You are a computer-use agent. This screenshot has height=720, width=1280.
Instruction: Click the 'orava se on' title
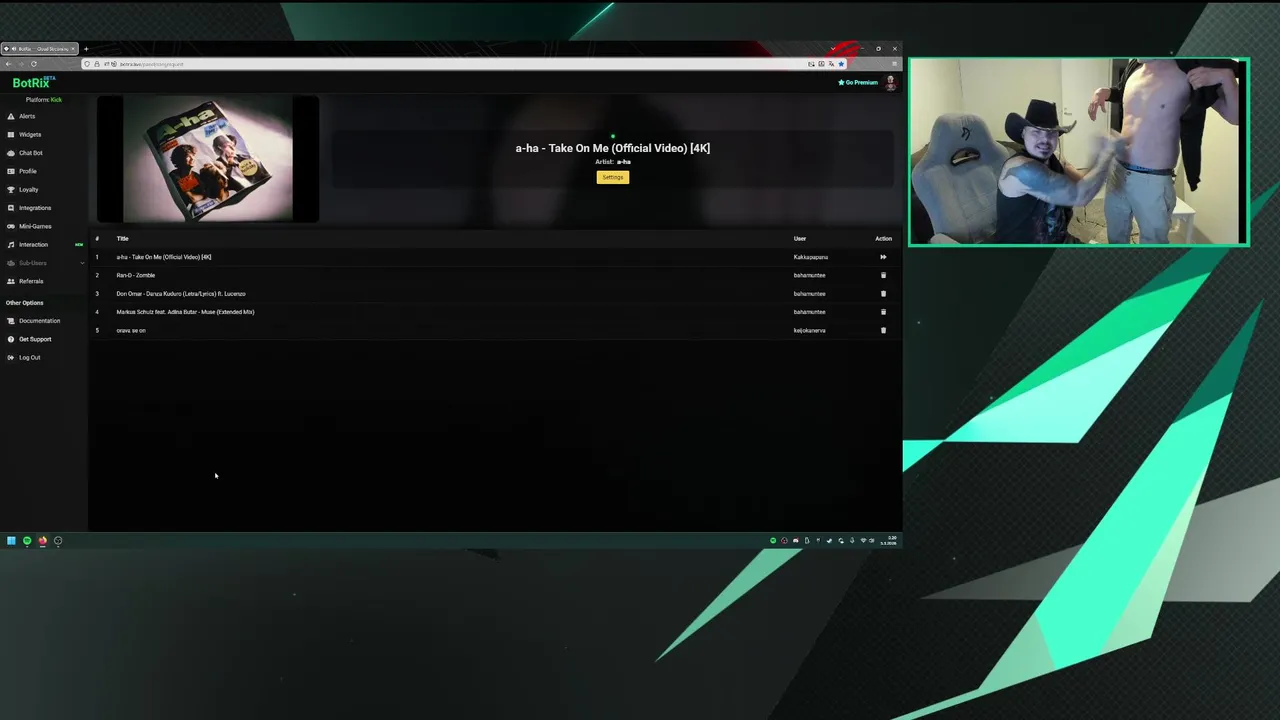pyautogui.click(x=131, y=330)
